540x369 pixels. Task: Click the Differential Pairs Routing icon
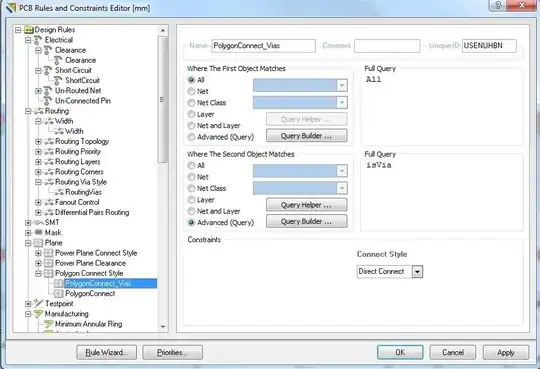click(49, 213)
